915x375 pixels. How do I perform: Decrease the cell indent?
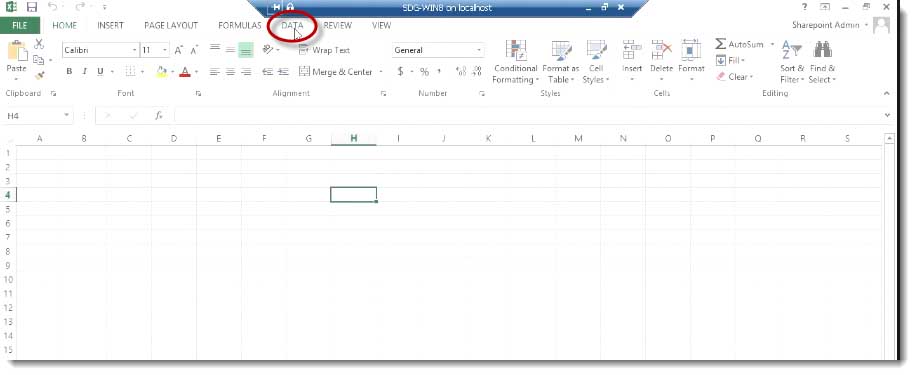tap(268, 72)
